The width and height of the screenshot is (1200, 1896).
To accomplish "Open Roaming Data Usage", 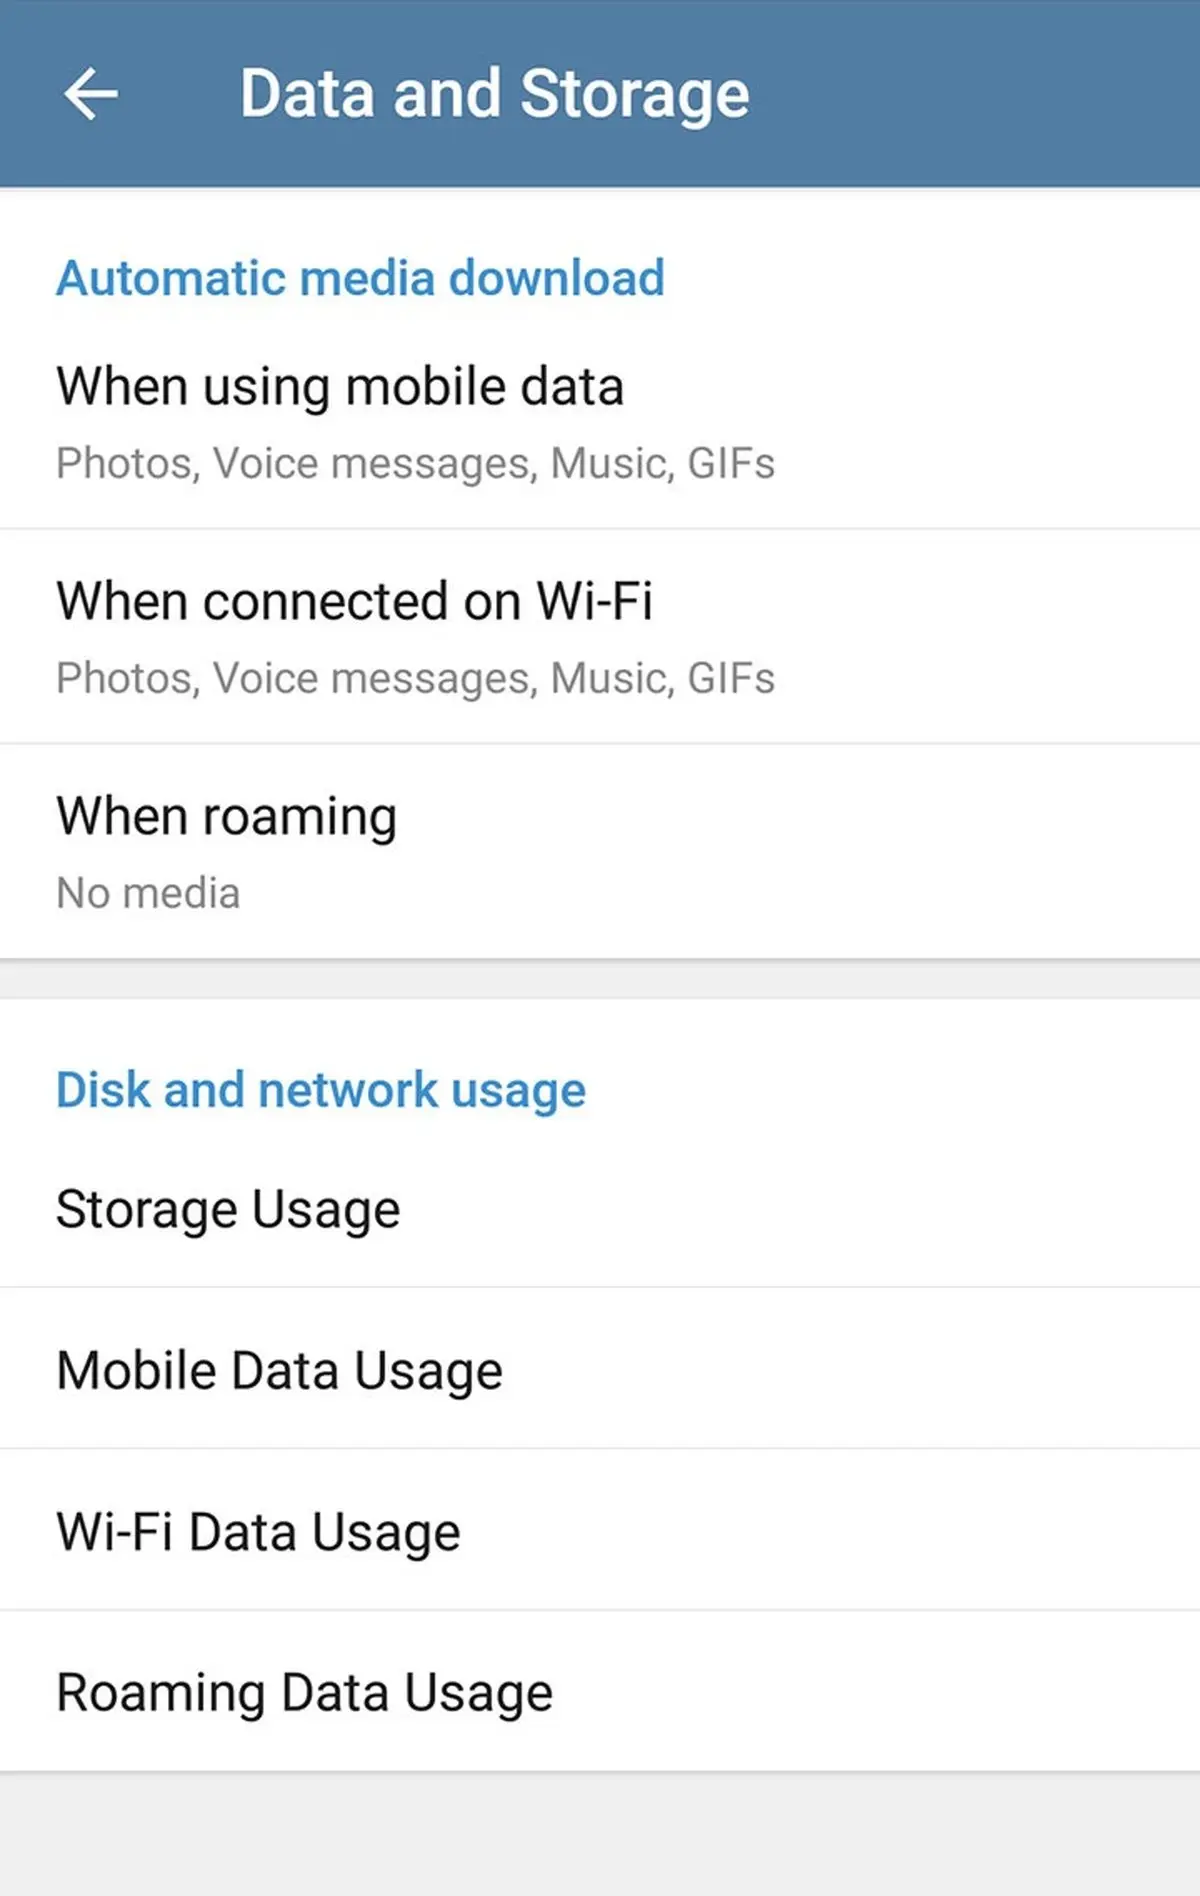I will tap(304, 1693).
